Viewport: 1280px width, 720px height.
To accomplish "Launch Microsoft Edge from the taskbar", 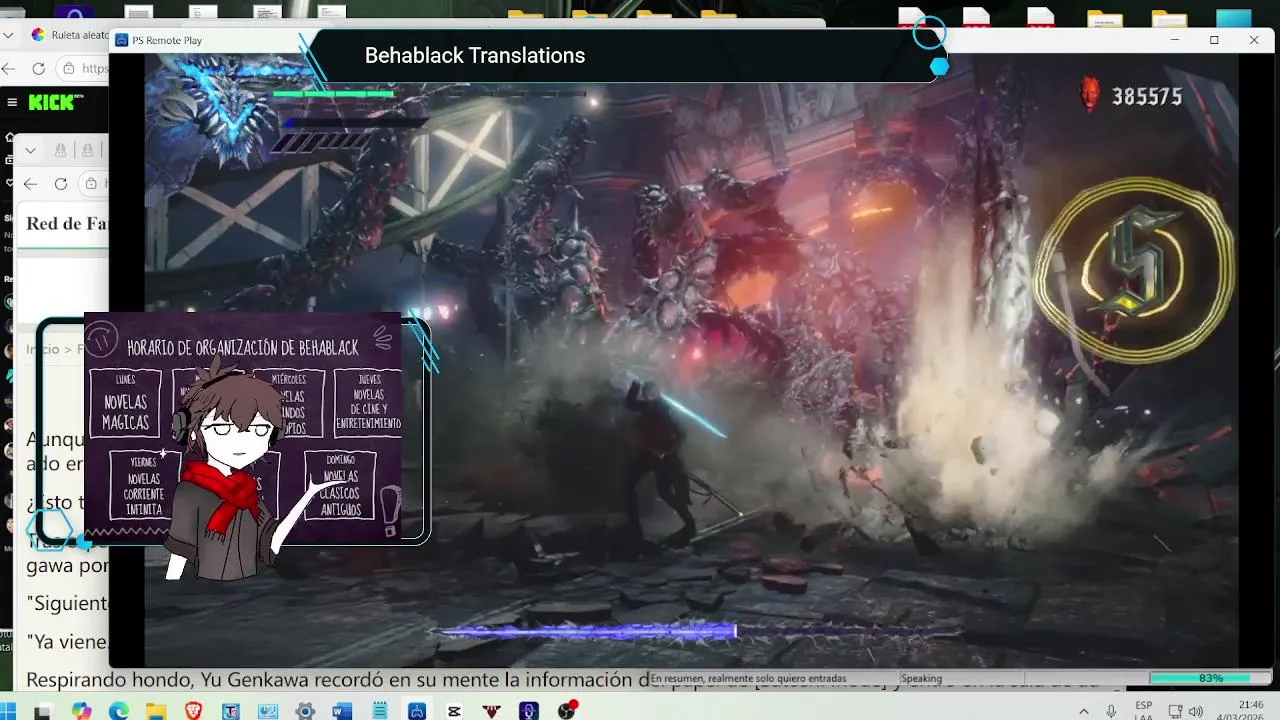I will pos(118,711).
